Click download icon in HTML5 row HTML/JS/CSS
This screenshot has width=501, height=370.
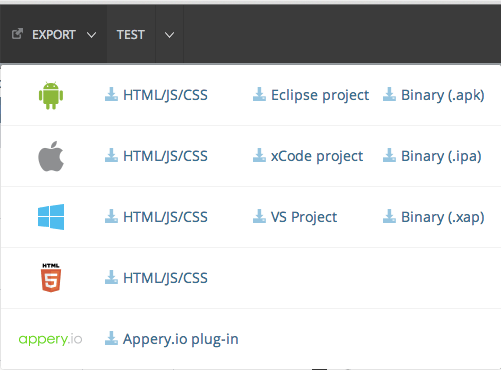pyautogui.click(x=111, y=277)
